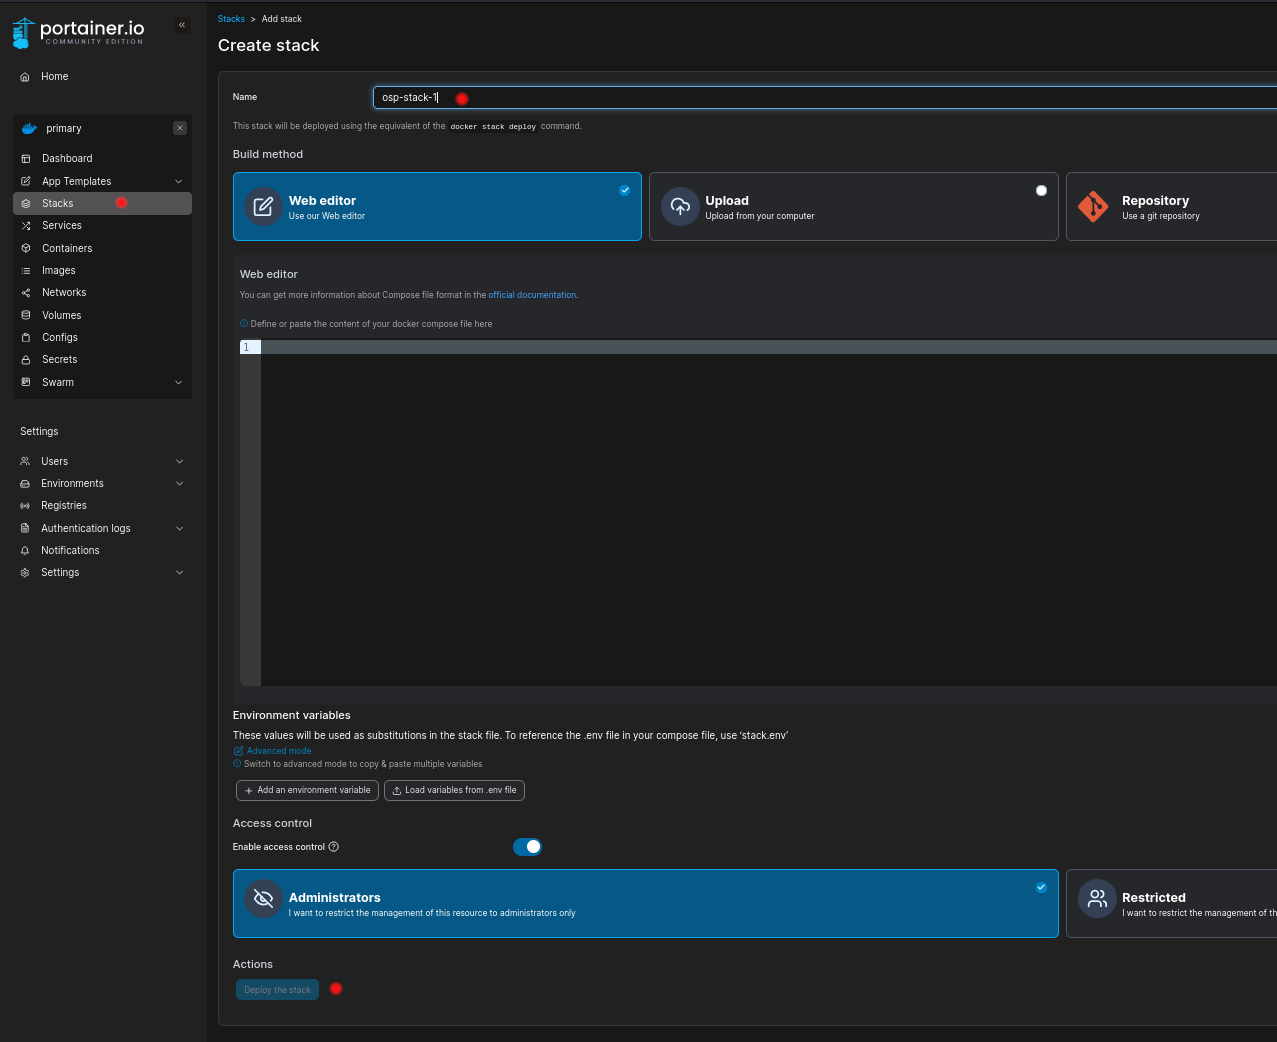Open the official documentation link

(532, 295)
